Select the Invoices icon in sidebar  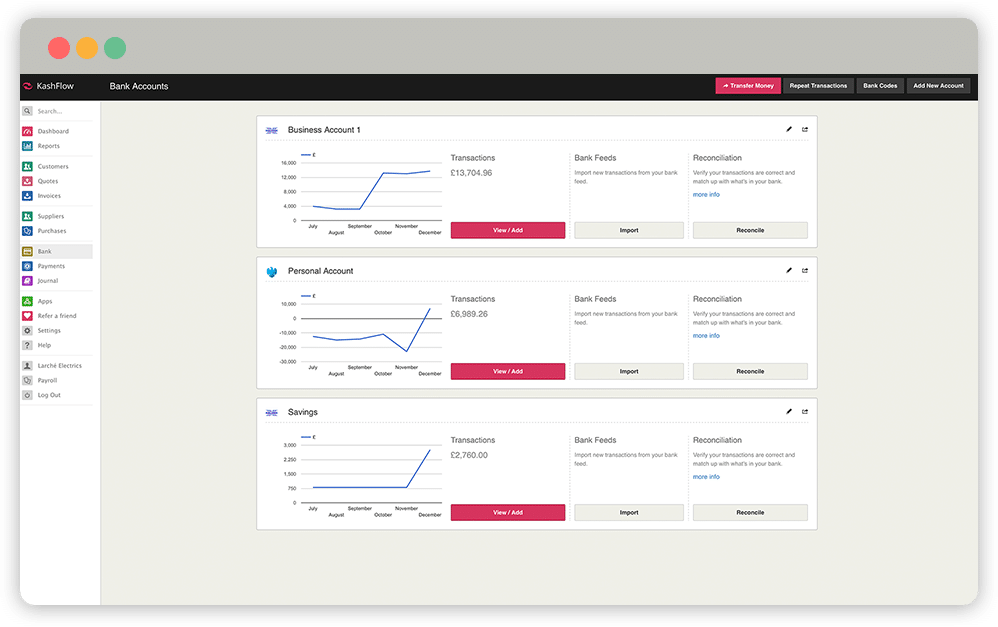pos(28,196)
